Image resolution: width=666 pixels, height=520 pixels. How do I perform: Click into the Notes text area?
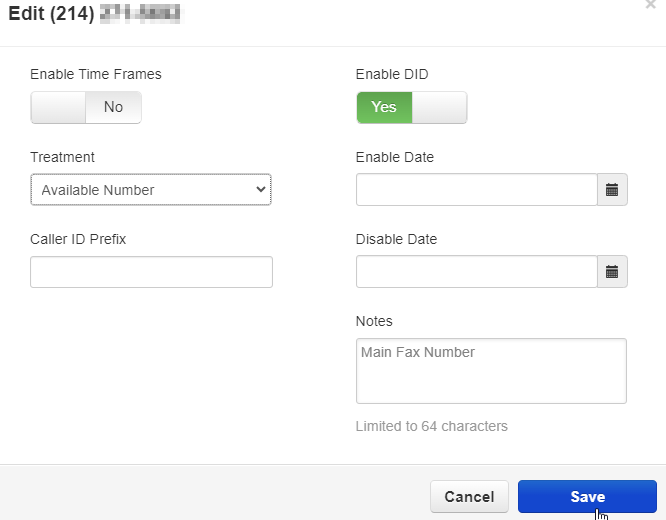[491, 371]
